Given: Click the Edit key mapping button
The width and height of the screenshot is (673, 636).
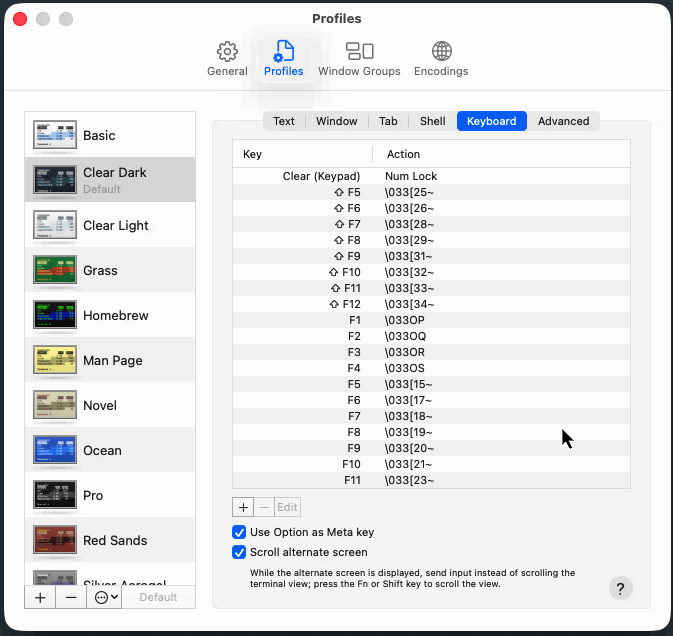Looking at the screenshot, I should click(287, 507).
